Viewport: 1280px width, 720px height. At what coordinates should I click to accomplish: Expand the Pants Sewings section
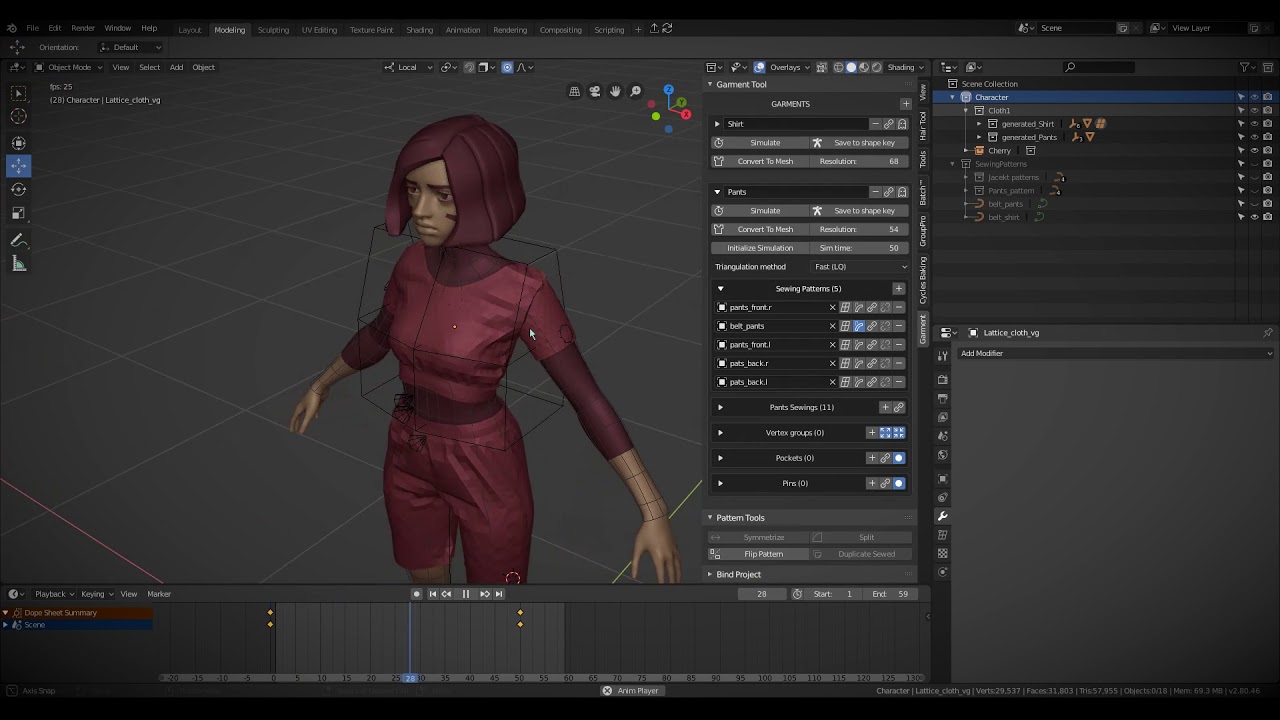pos(720,407)
